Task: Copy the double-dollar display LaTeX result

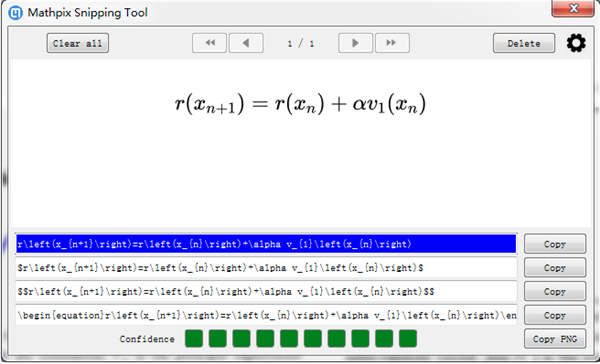Action: (x=555, y=291)
